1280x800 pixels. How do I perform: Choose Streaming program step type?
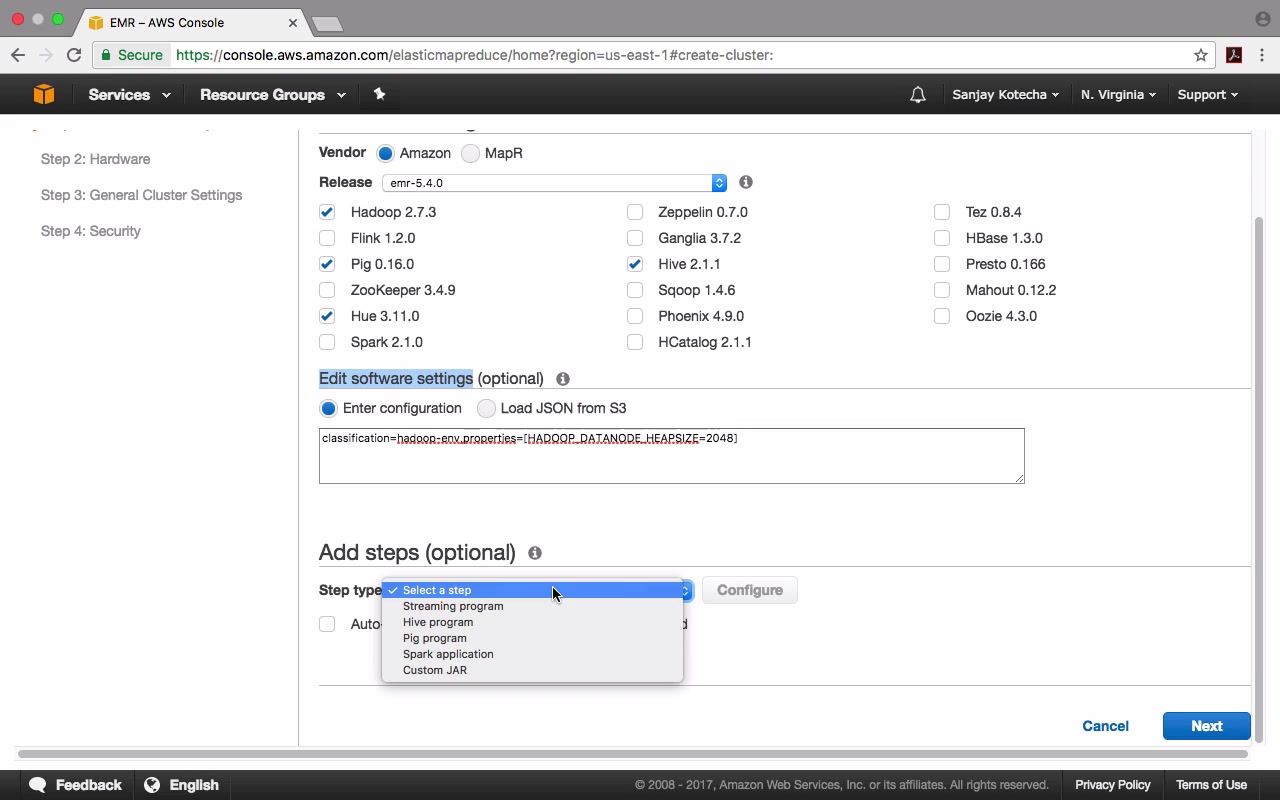pos(532,606)
